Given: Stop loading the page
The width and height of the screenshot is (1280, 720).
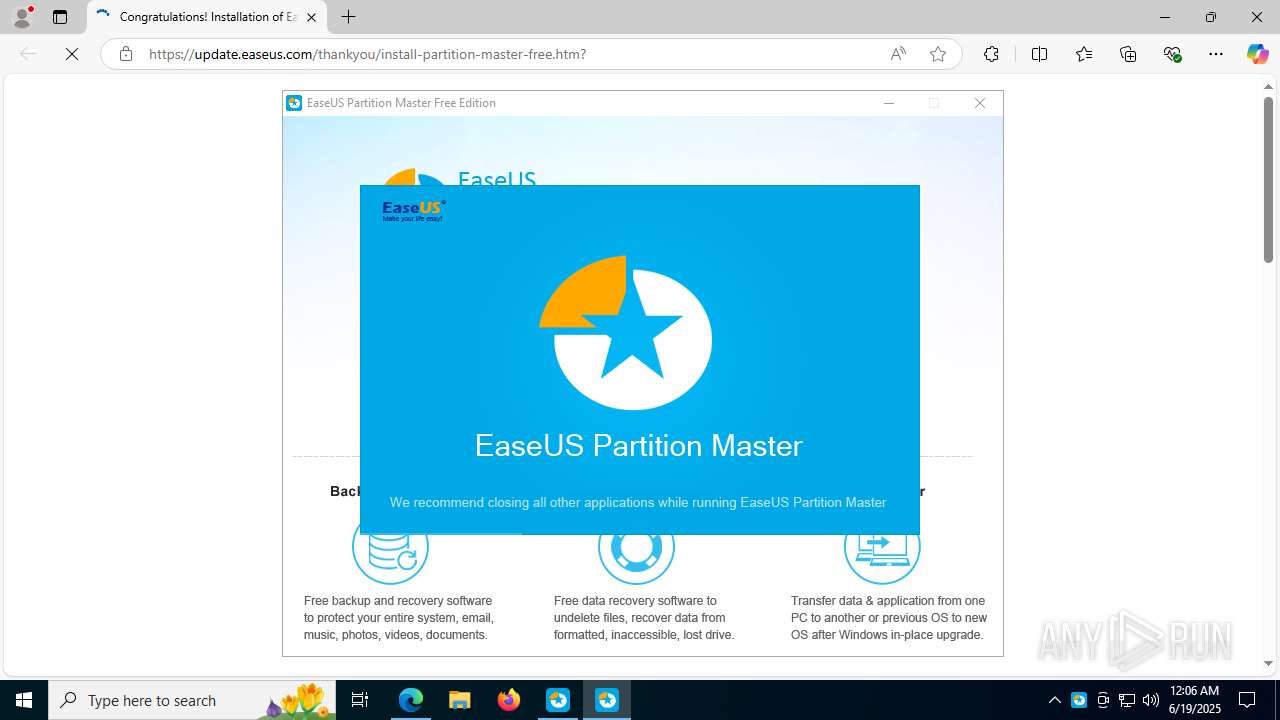Looking at the screenshot, I should 72,54.
